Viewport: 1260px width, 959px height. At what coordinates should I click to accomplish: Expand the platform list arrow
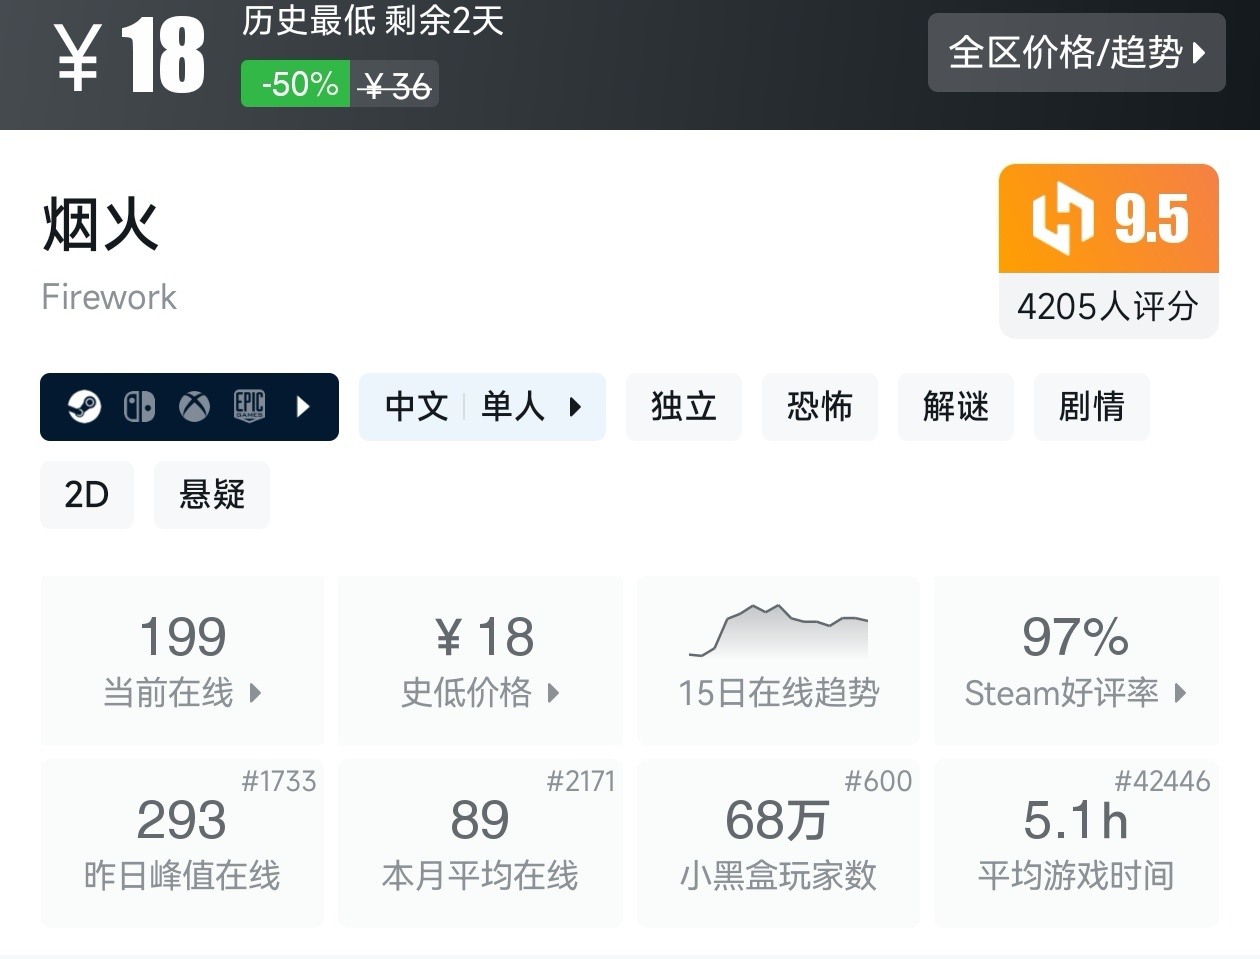303,407
